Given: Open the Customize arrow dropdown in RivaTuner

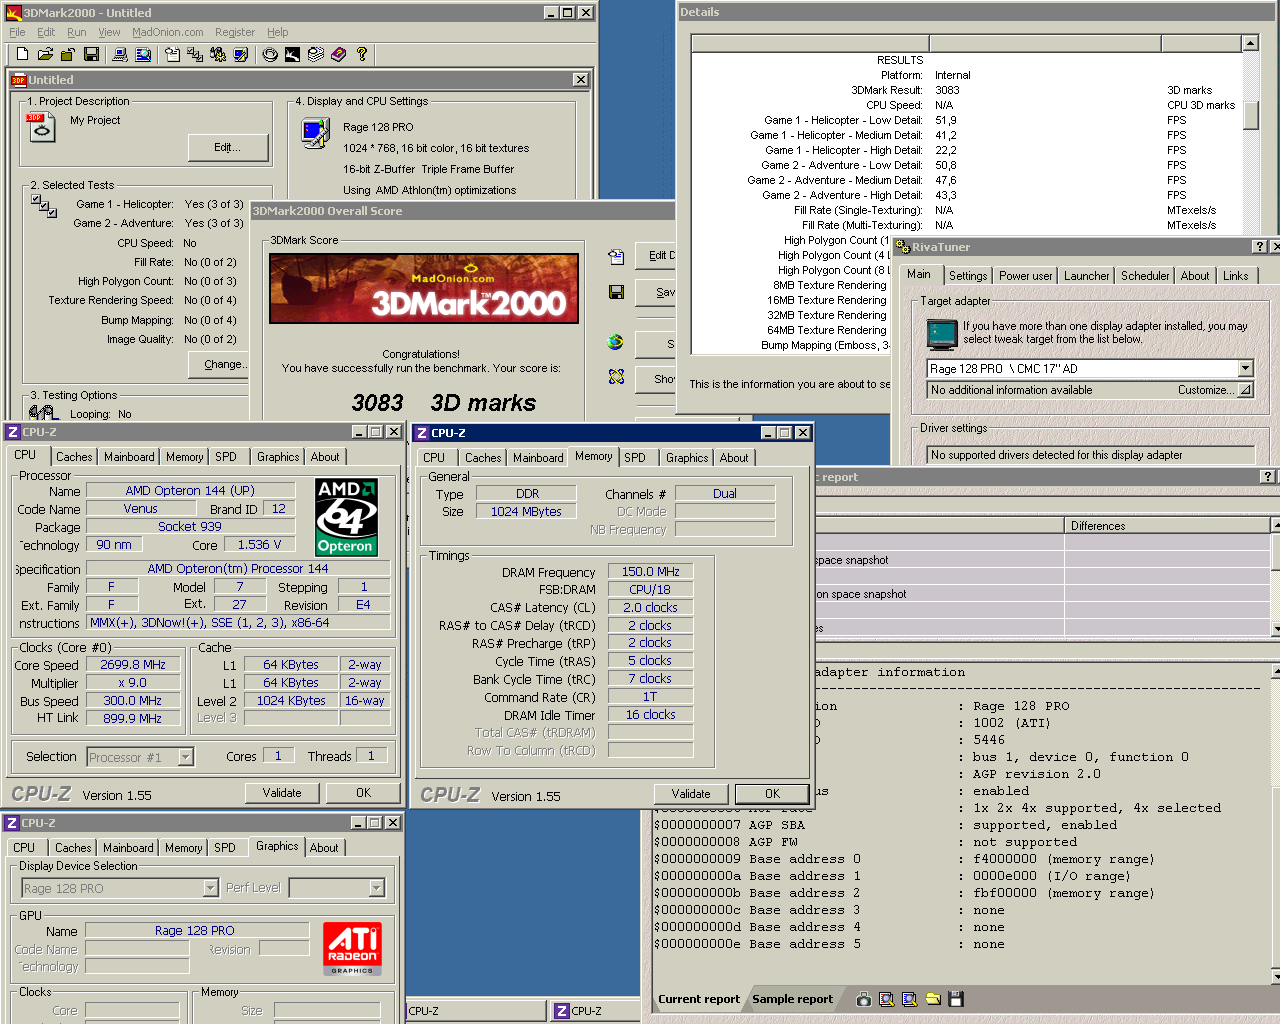Looking at the screenshot, I should click(x=1245, y=390).
